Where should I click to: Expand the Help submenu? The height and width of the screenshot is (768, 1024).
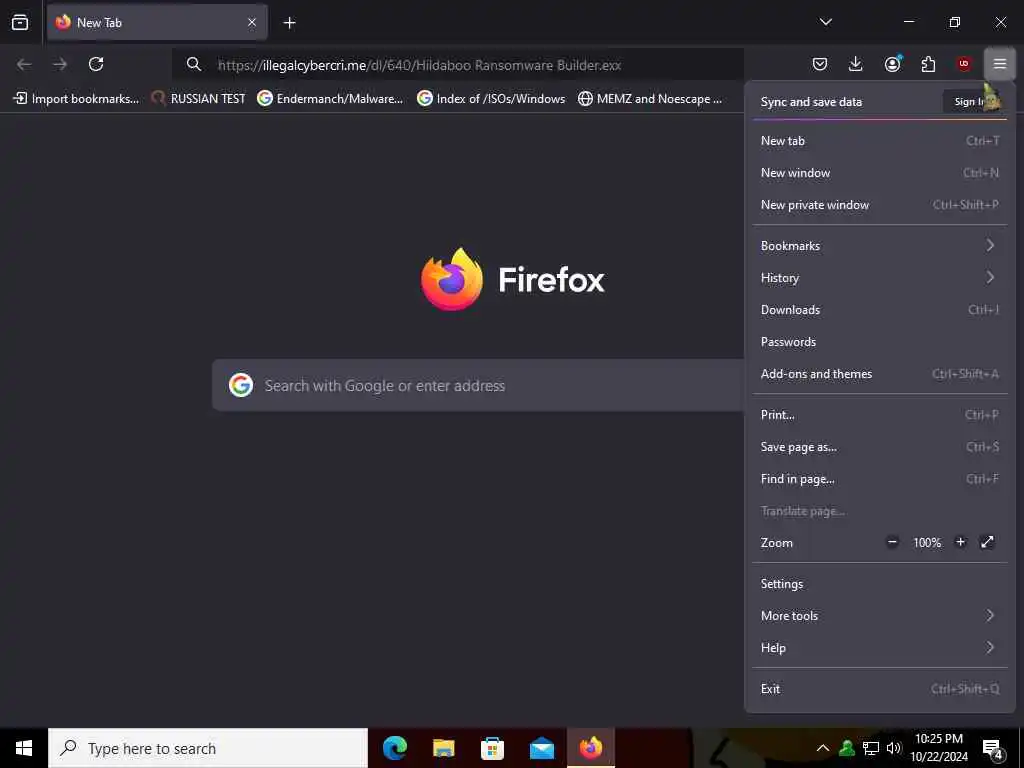coord(880,648)
